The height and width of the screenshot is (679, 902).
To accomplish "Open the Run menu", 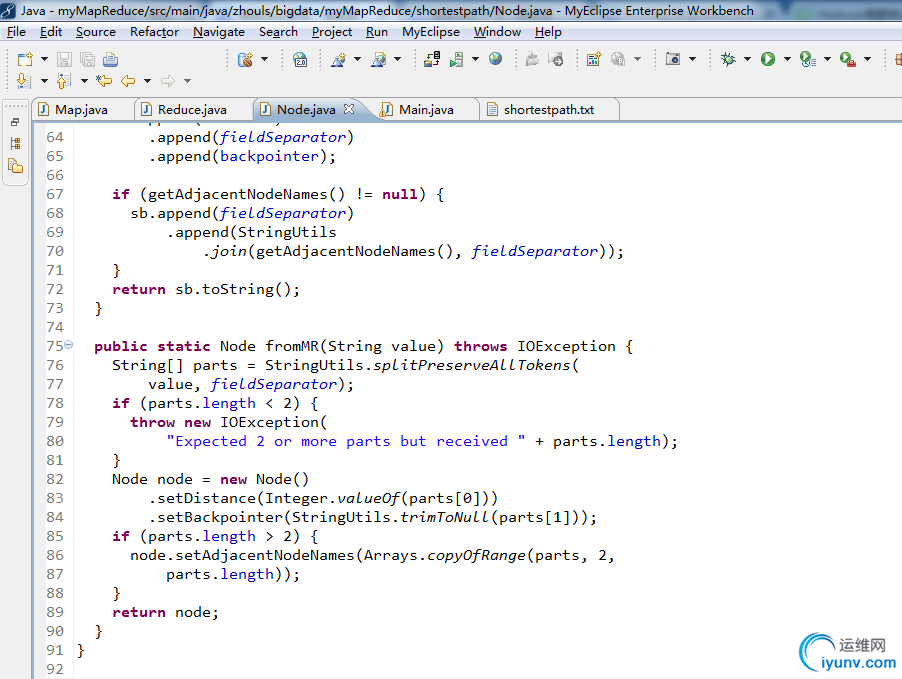I will click(x=377, y=32).
